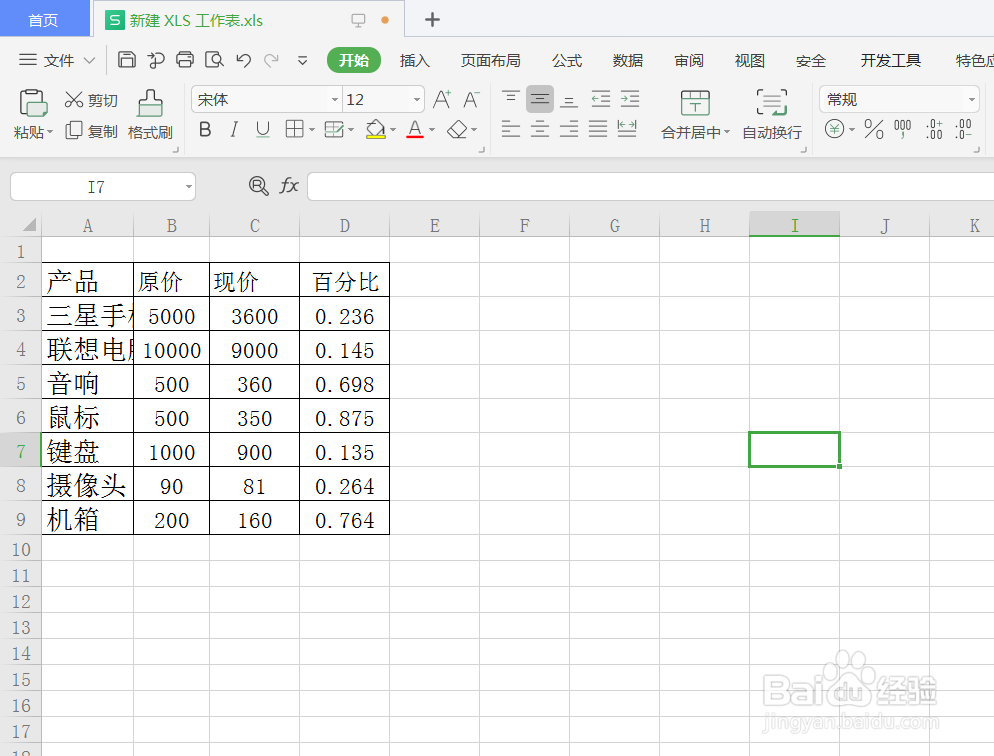994x756 pixels.
Task: Apply the thousands separator icon
Action: point(902,129)
